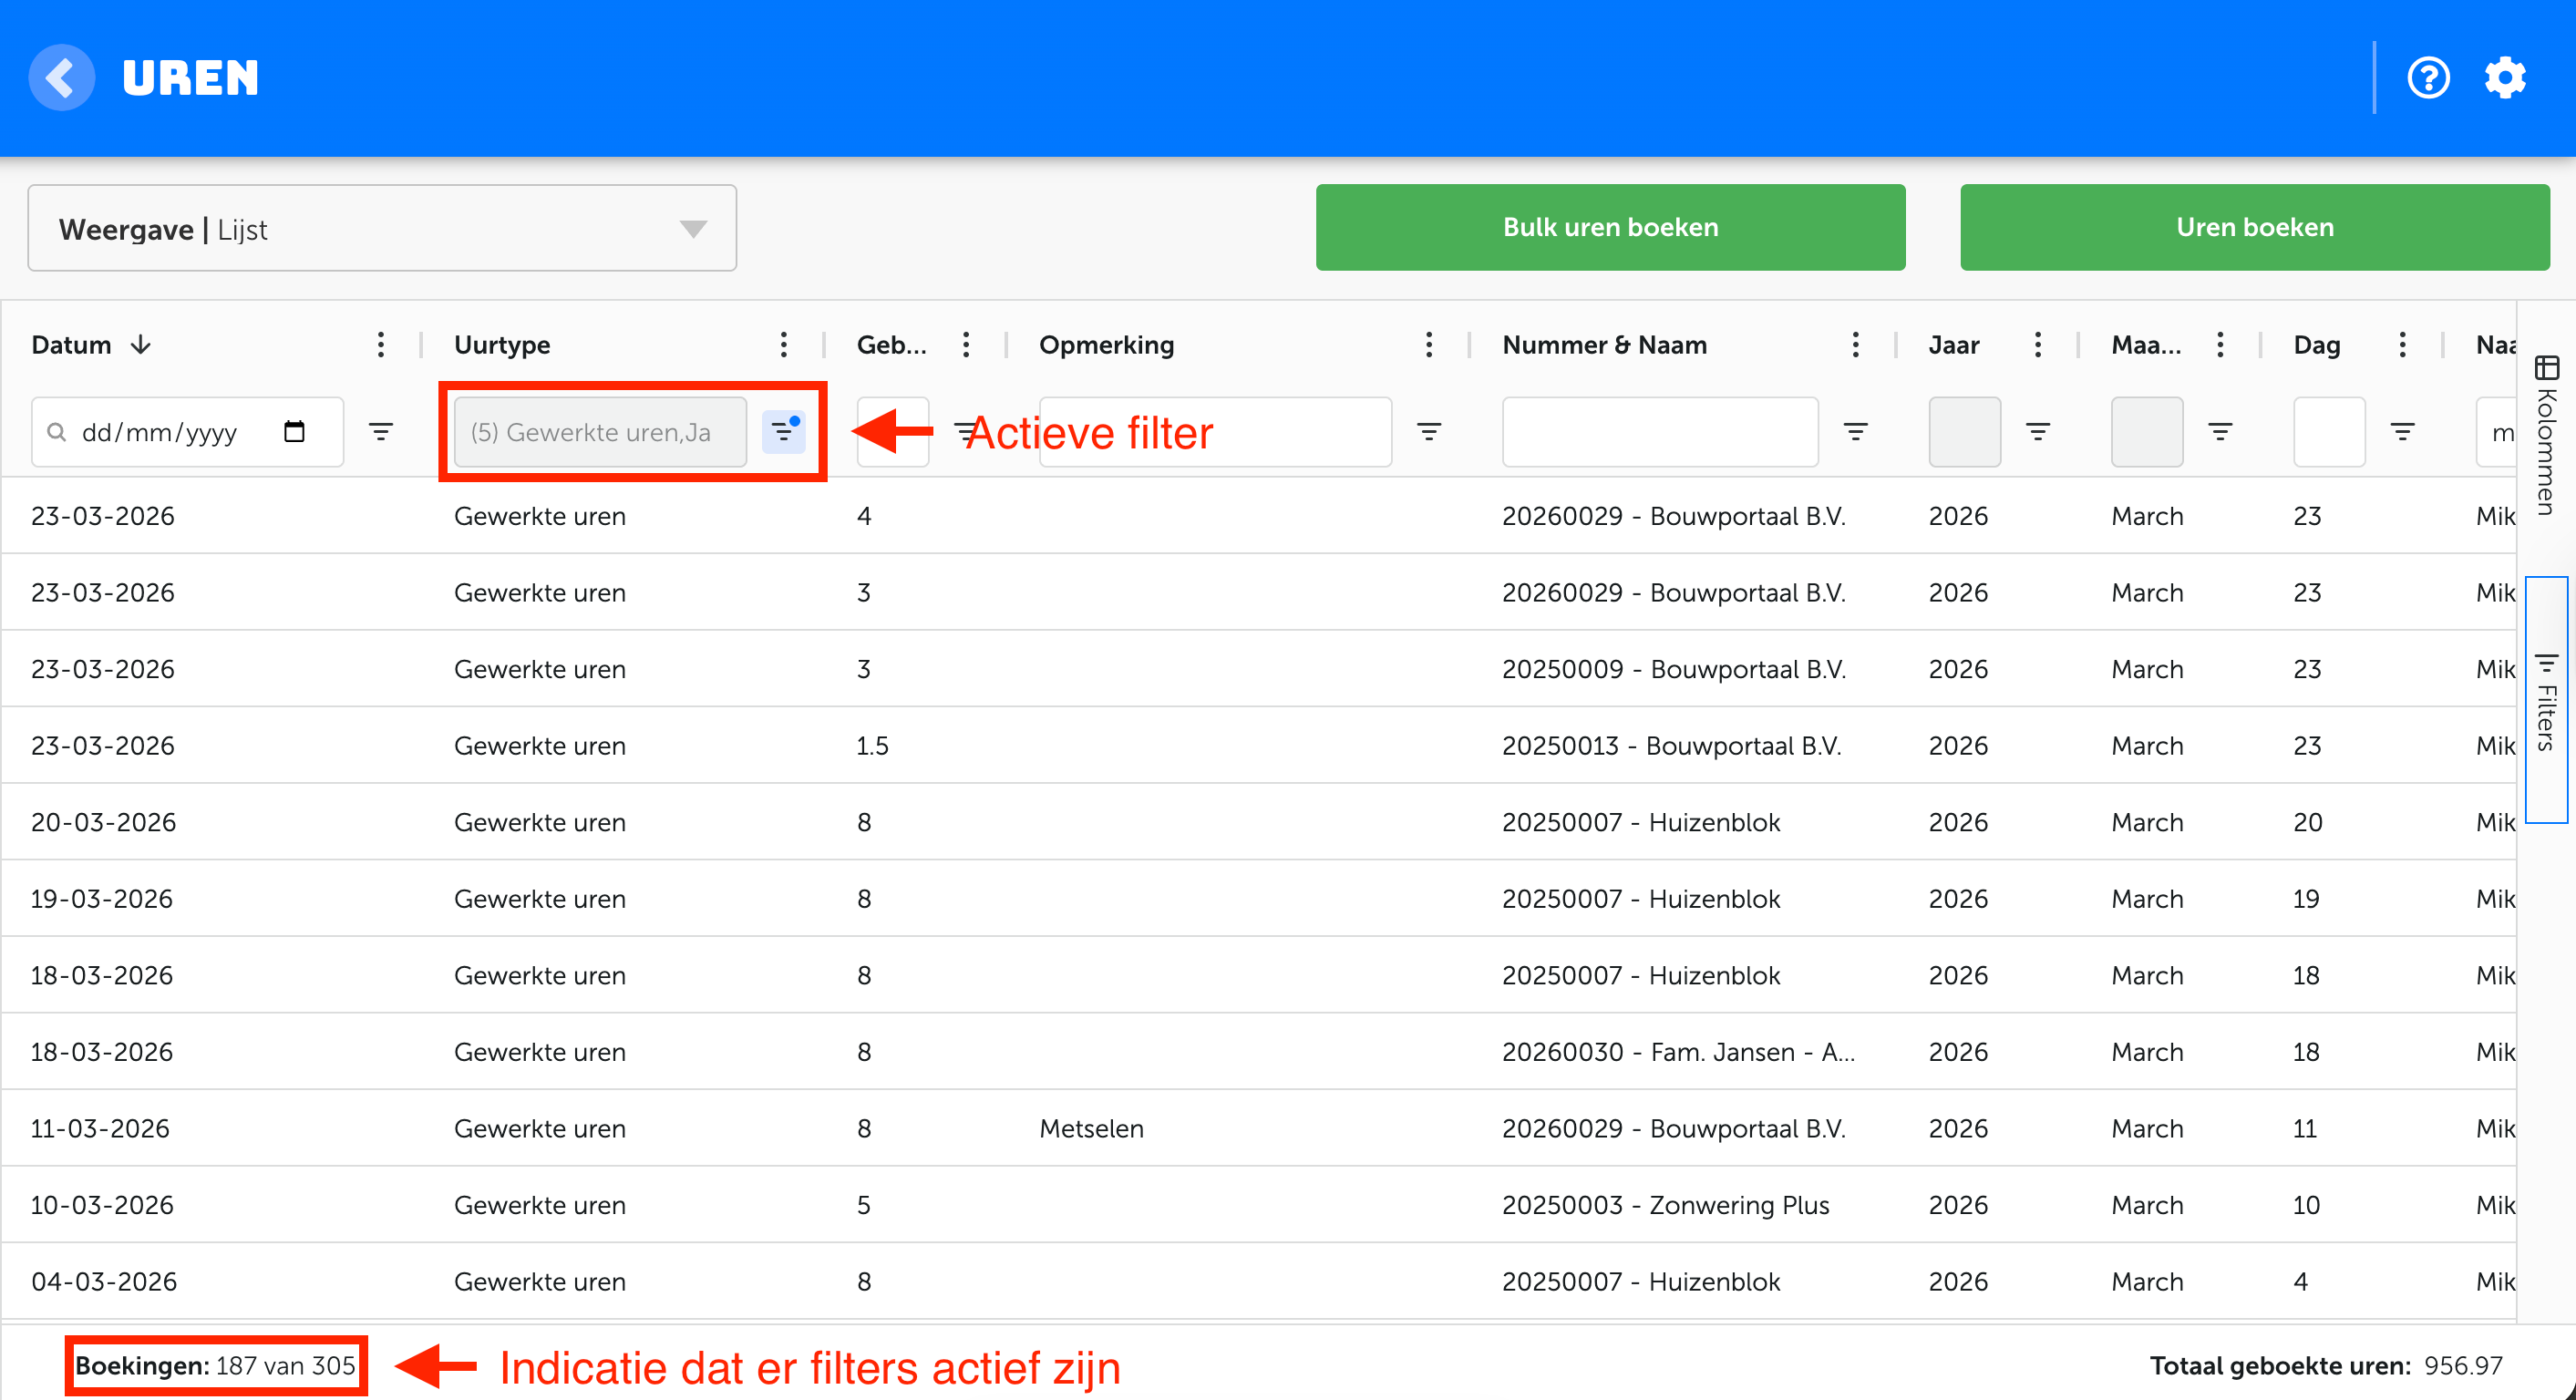
Task: Select the hours value 1.5 cell
Action: [872, 745]
